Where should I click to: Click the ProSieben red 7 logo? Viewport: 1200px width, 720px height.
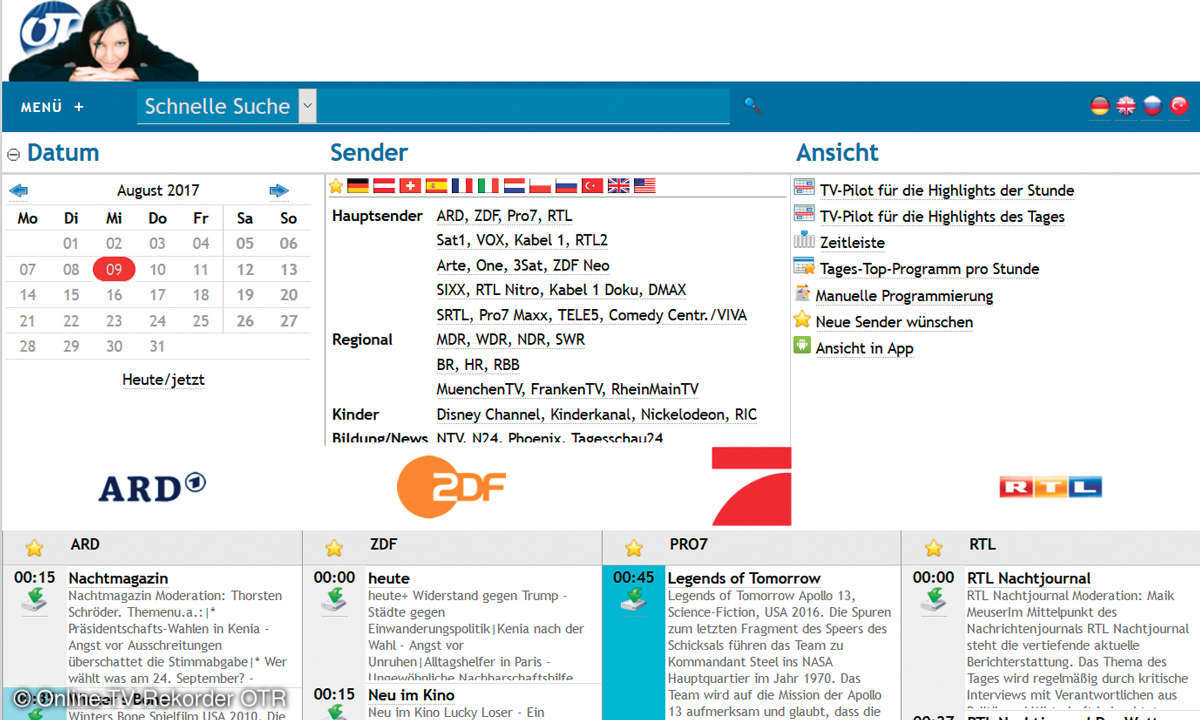coord(751,486)
